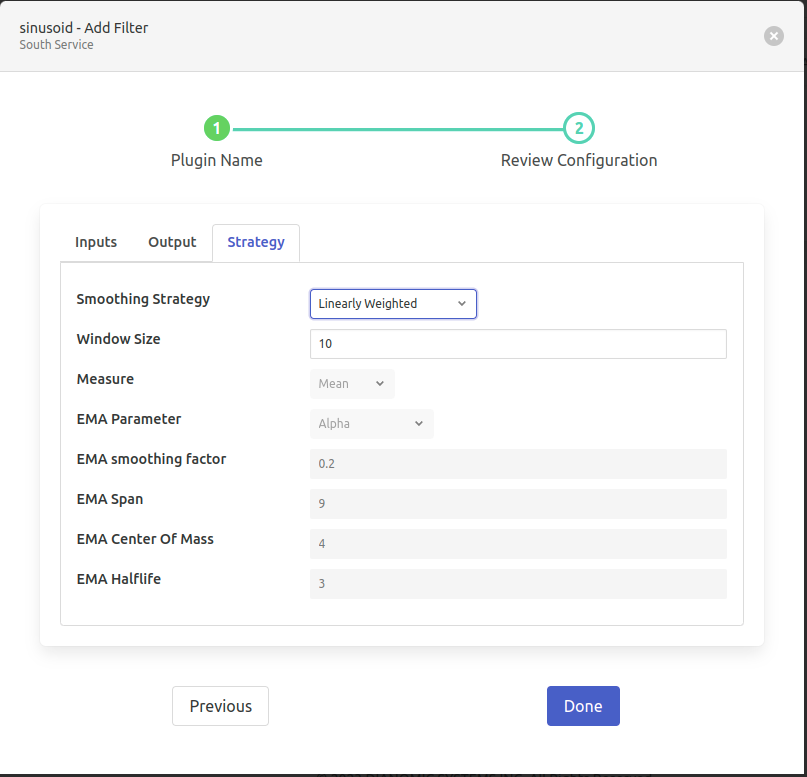The width and height of the screenshot is (807, 777).
Task: Click the Review Configuration step label
Action: pos(579,161)
